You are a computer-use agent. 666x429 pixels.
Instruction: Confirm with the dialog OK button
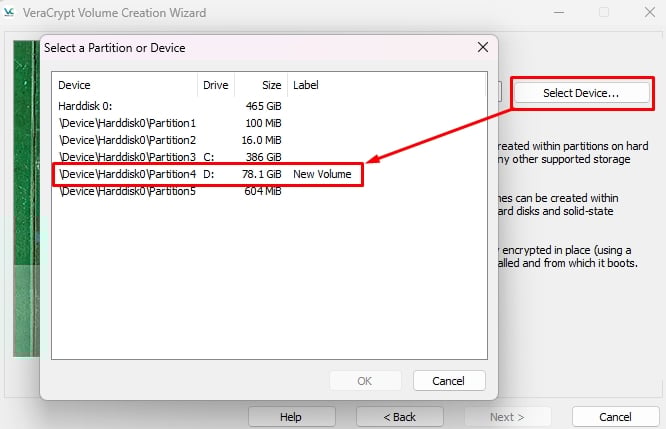point(365,381)
